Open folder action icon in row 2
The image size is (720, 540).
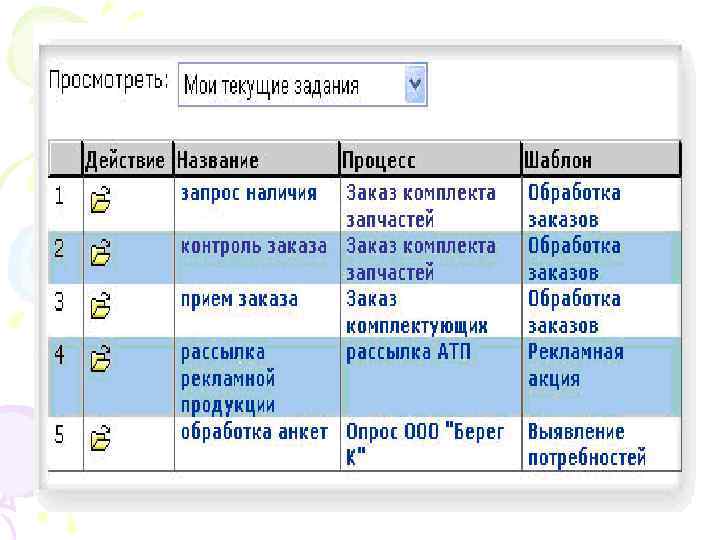tap(101, 253)
